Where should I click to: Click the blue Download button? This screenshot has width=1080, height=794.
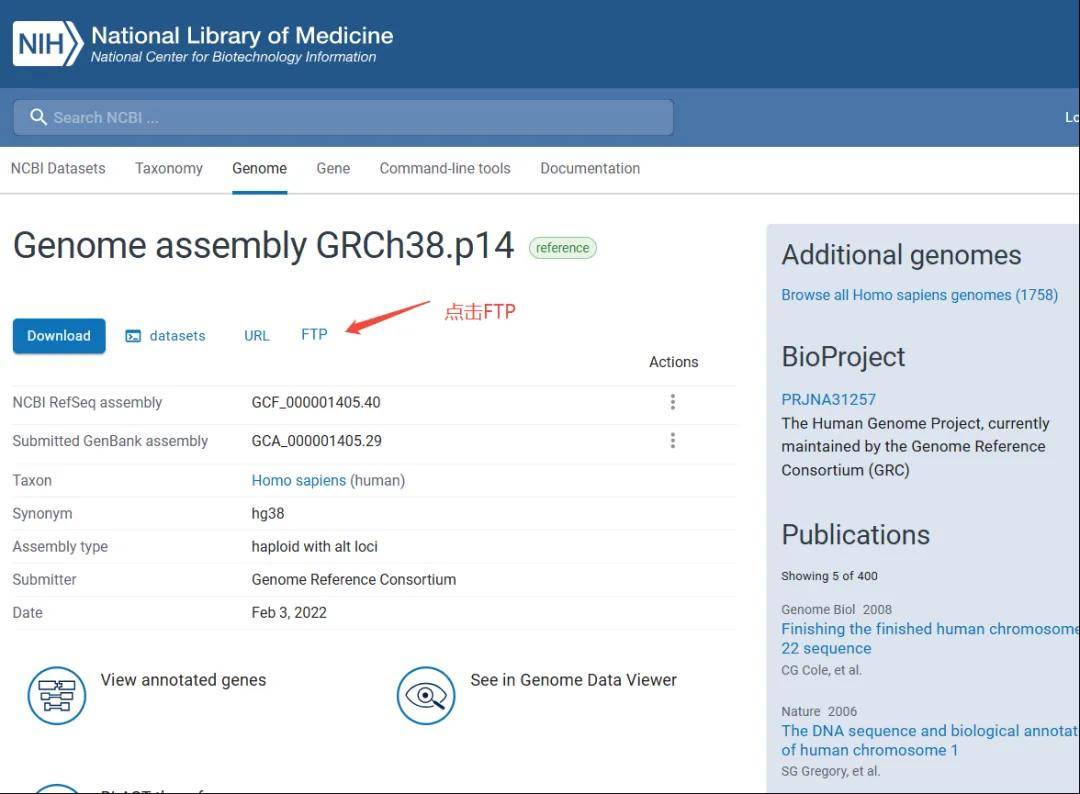point(59,336)
